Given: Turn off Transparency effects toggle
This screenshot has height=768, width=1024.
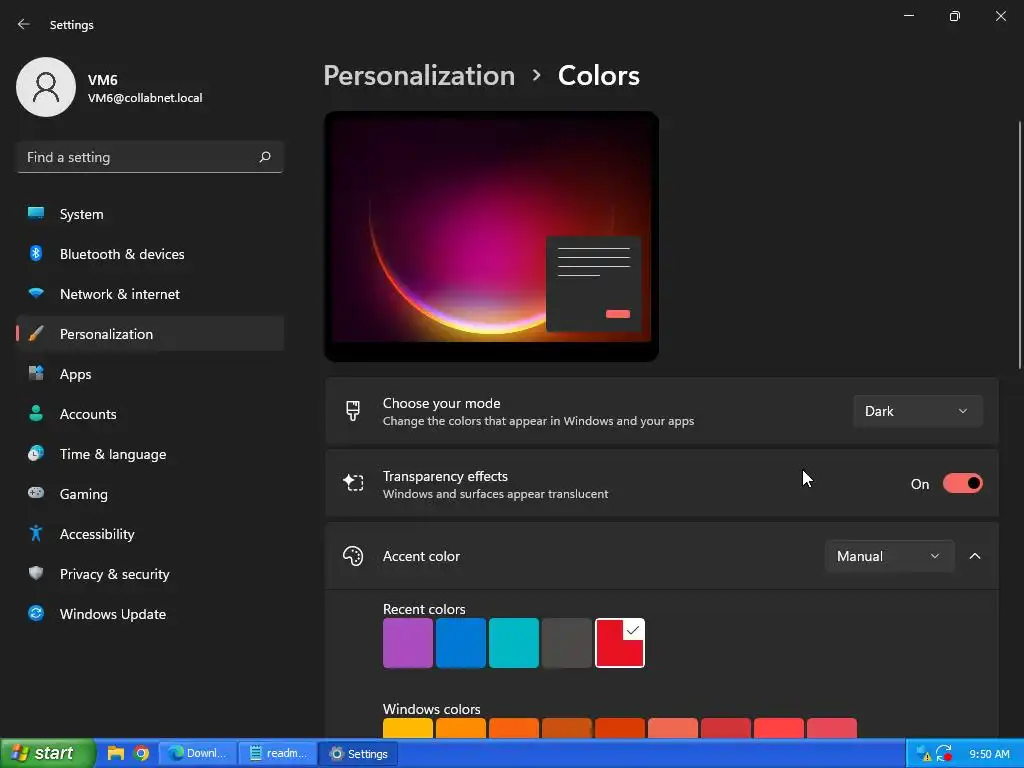Looking at the screenshot, I should (x=962, y=483).
